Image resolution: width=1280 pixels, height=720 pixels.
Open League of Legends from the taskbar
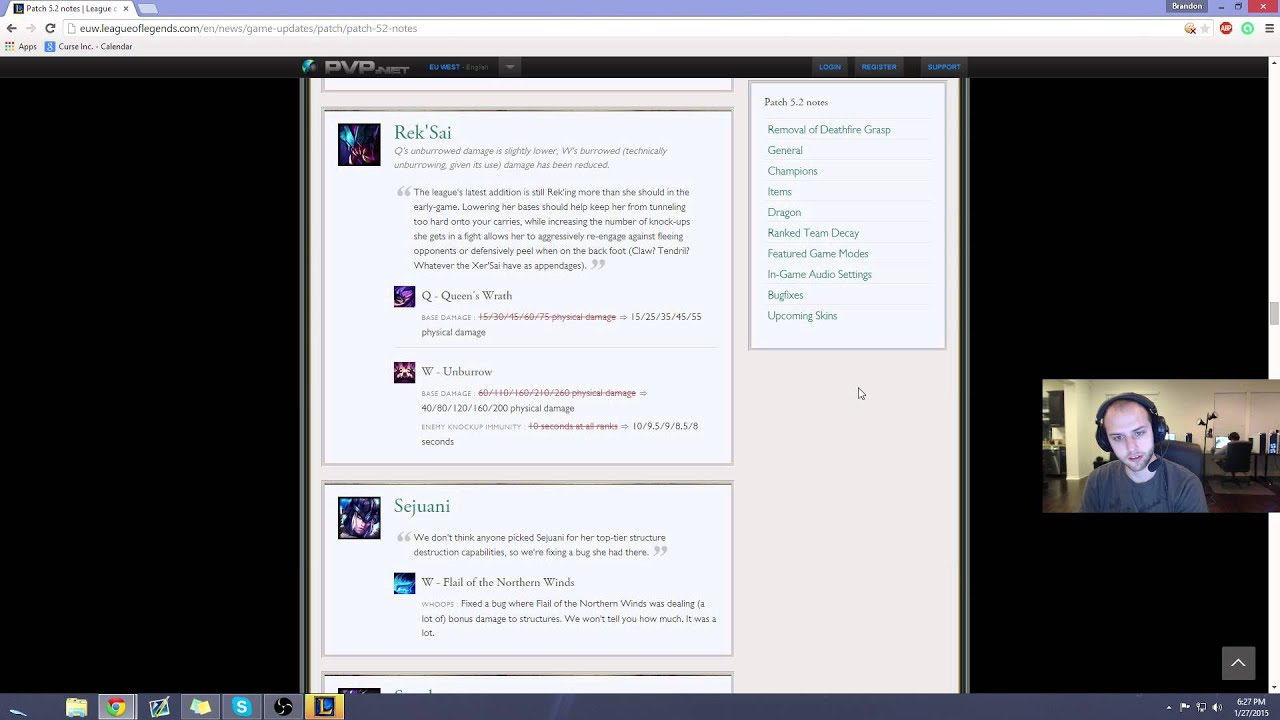pos(324,708)
